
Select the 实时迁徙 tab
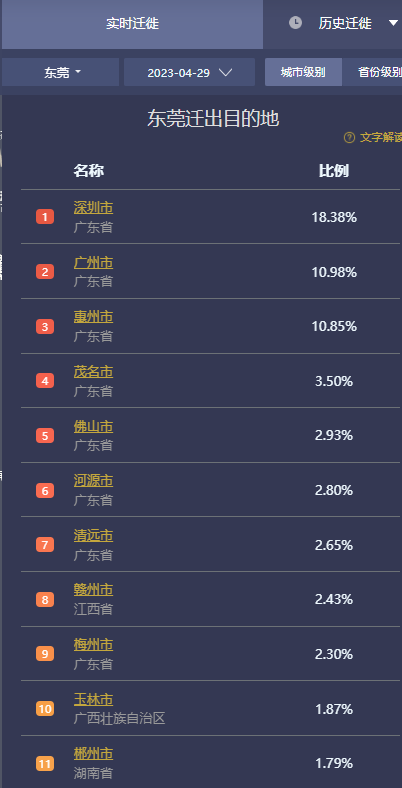click(x=132, y=24)
